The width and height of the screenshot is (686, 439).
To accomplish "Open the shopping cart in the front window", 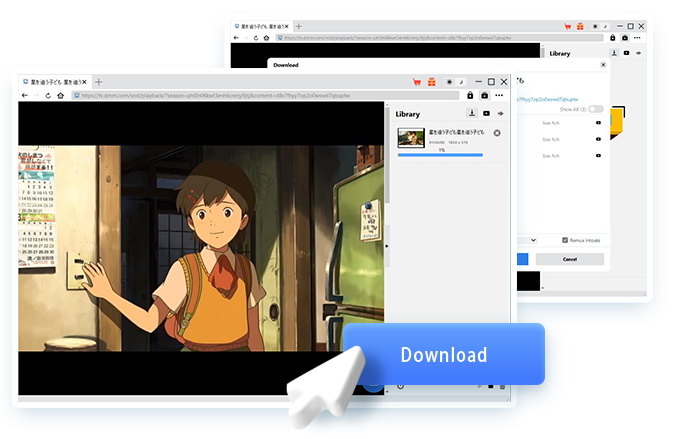I will pyautogui.click(x=417, y=82).
